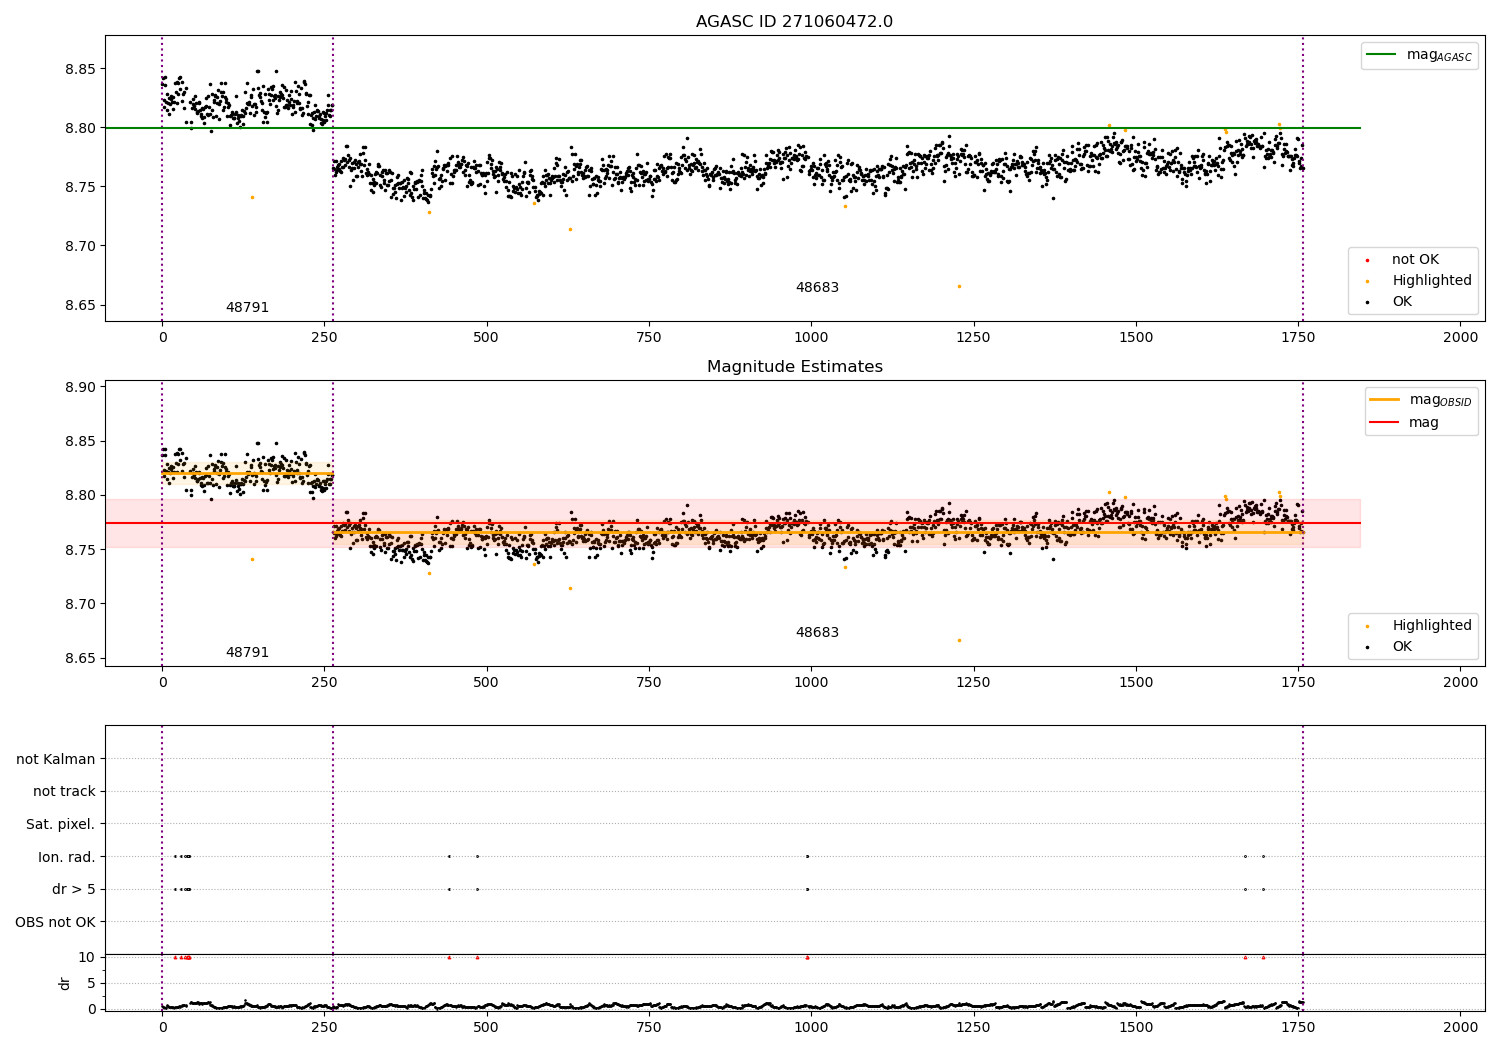
Task: Click the 'dr' y-axis label in bottom plot
Action: [x=65, y=983]
